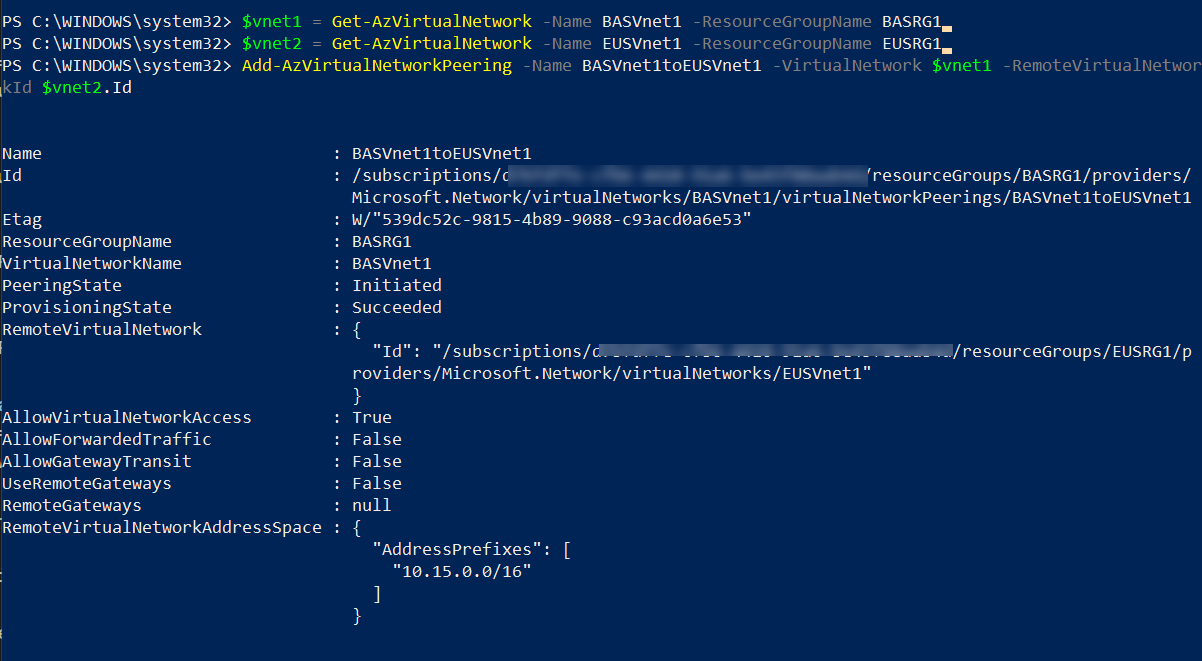
Task: Click the AllowGatewayTransit False value
Action: (376, 461)
